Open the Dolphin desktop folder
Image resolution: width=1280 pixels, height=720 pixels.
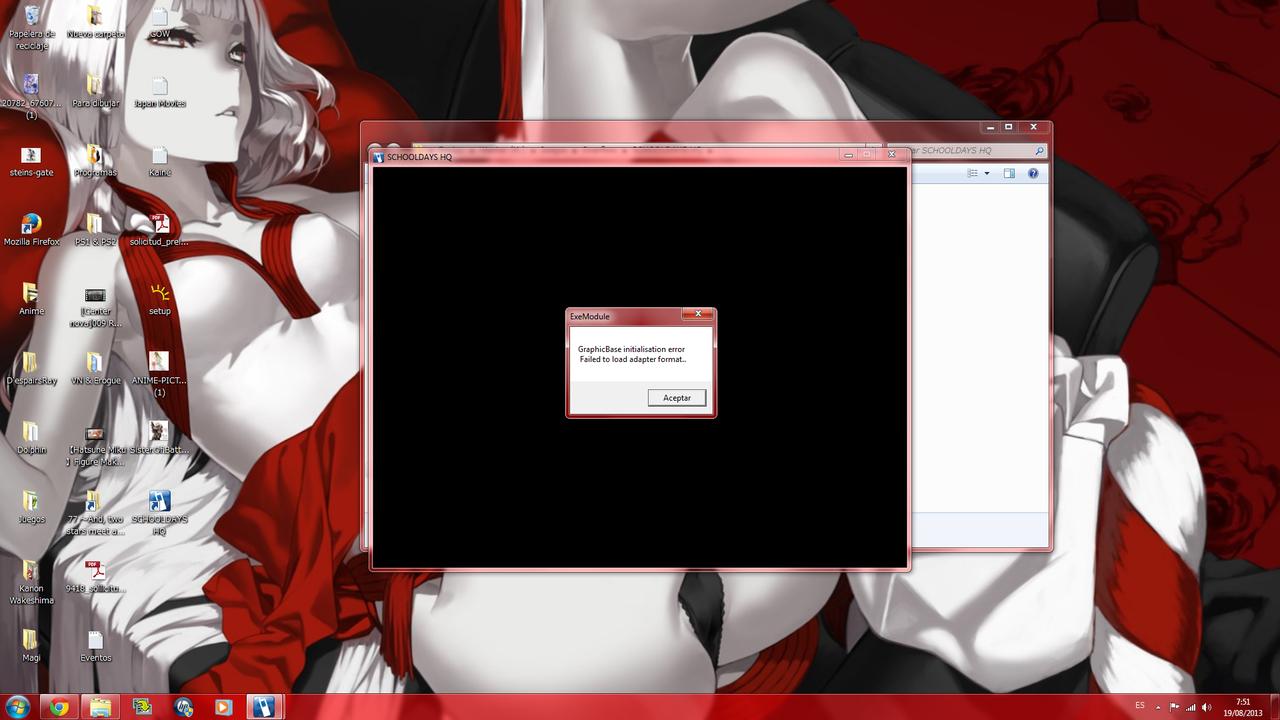tap(31, 433)
